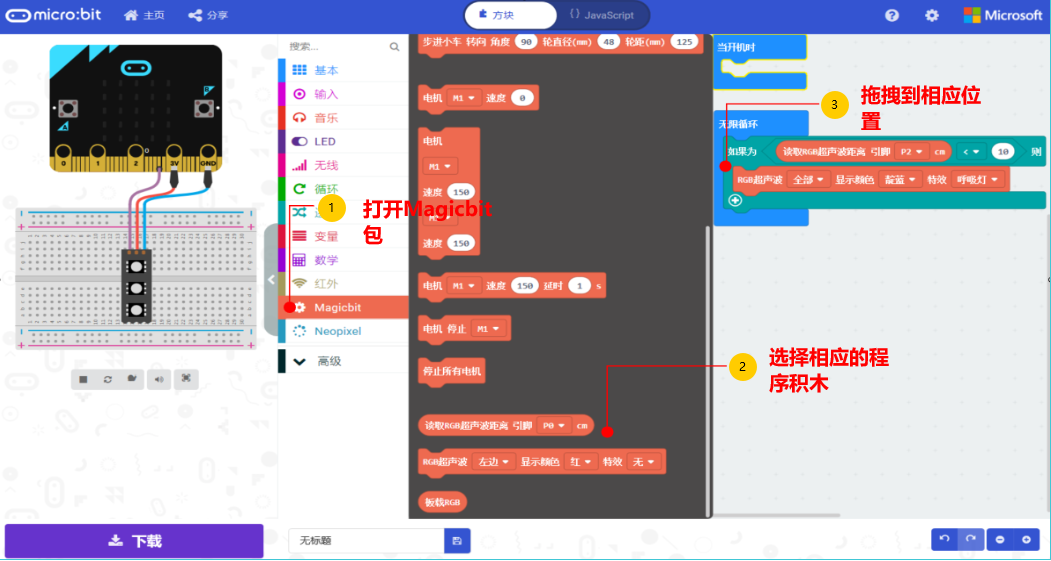Open the settings gear icon
The width and height of the screenshot is (1051, 561).
point(932,15)
